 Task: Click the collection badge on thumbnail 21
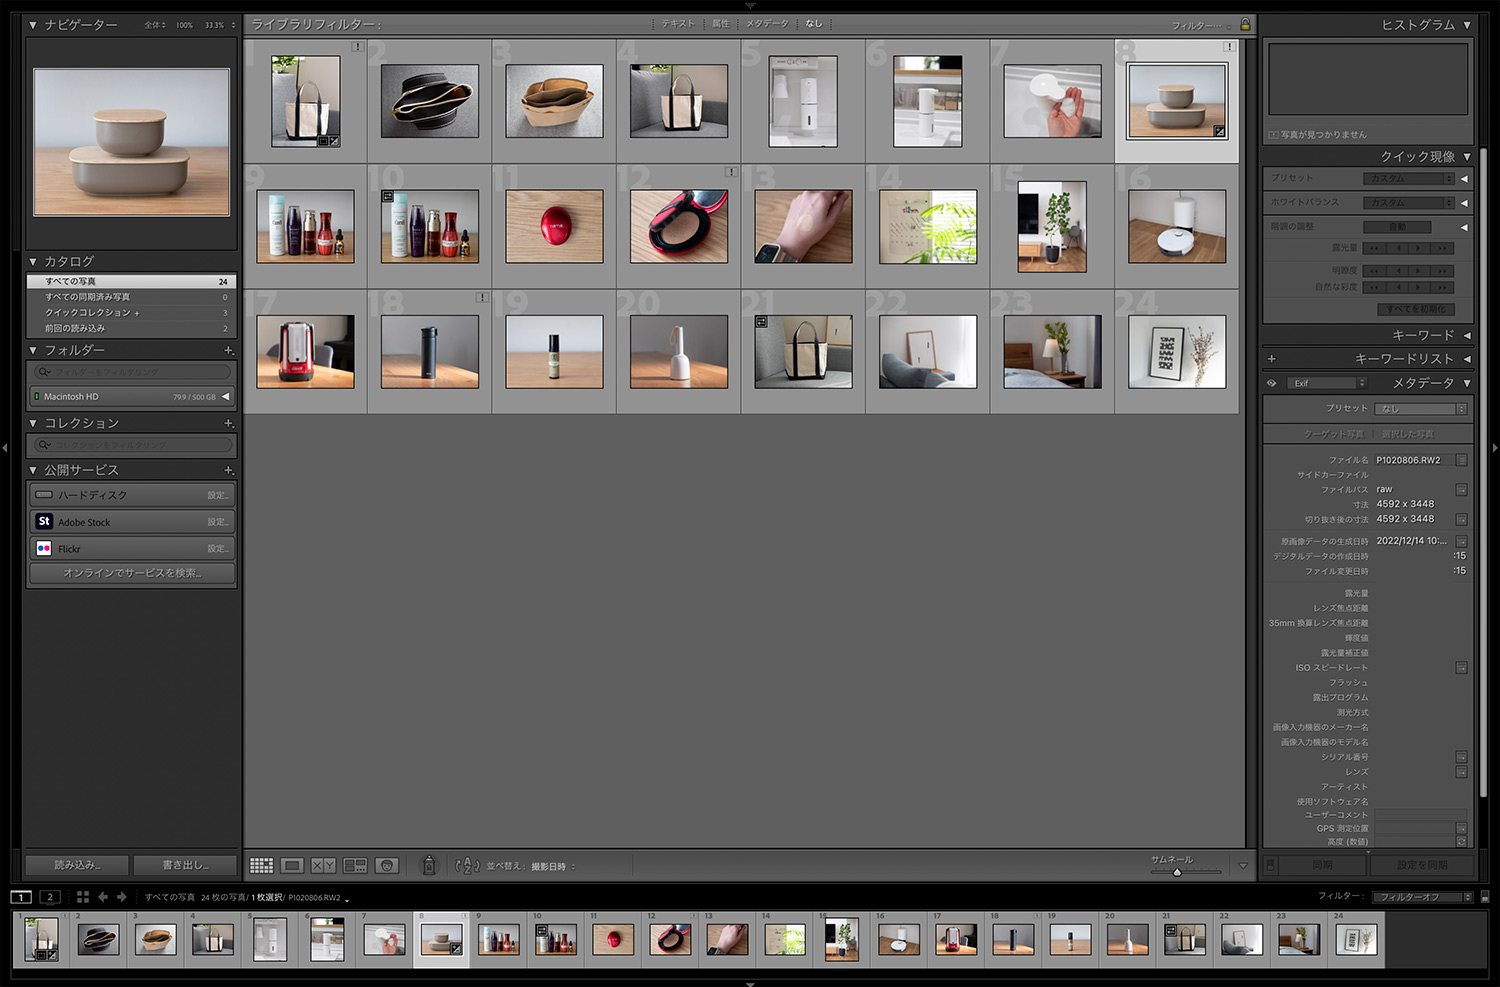click(762, 322)
